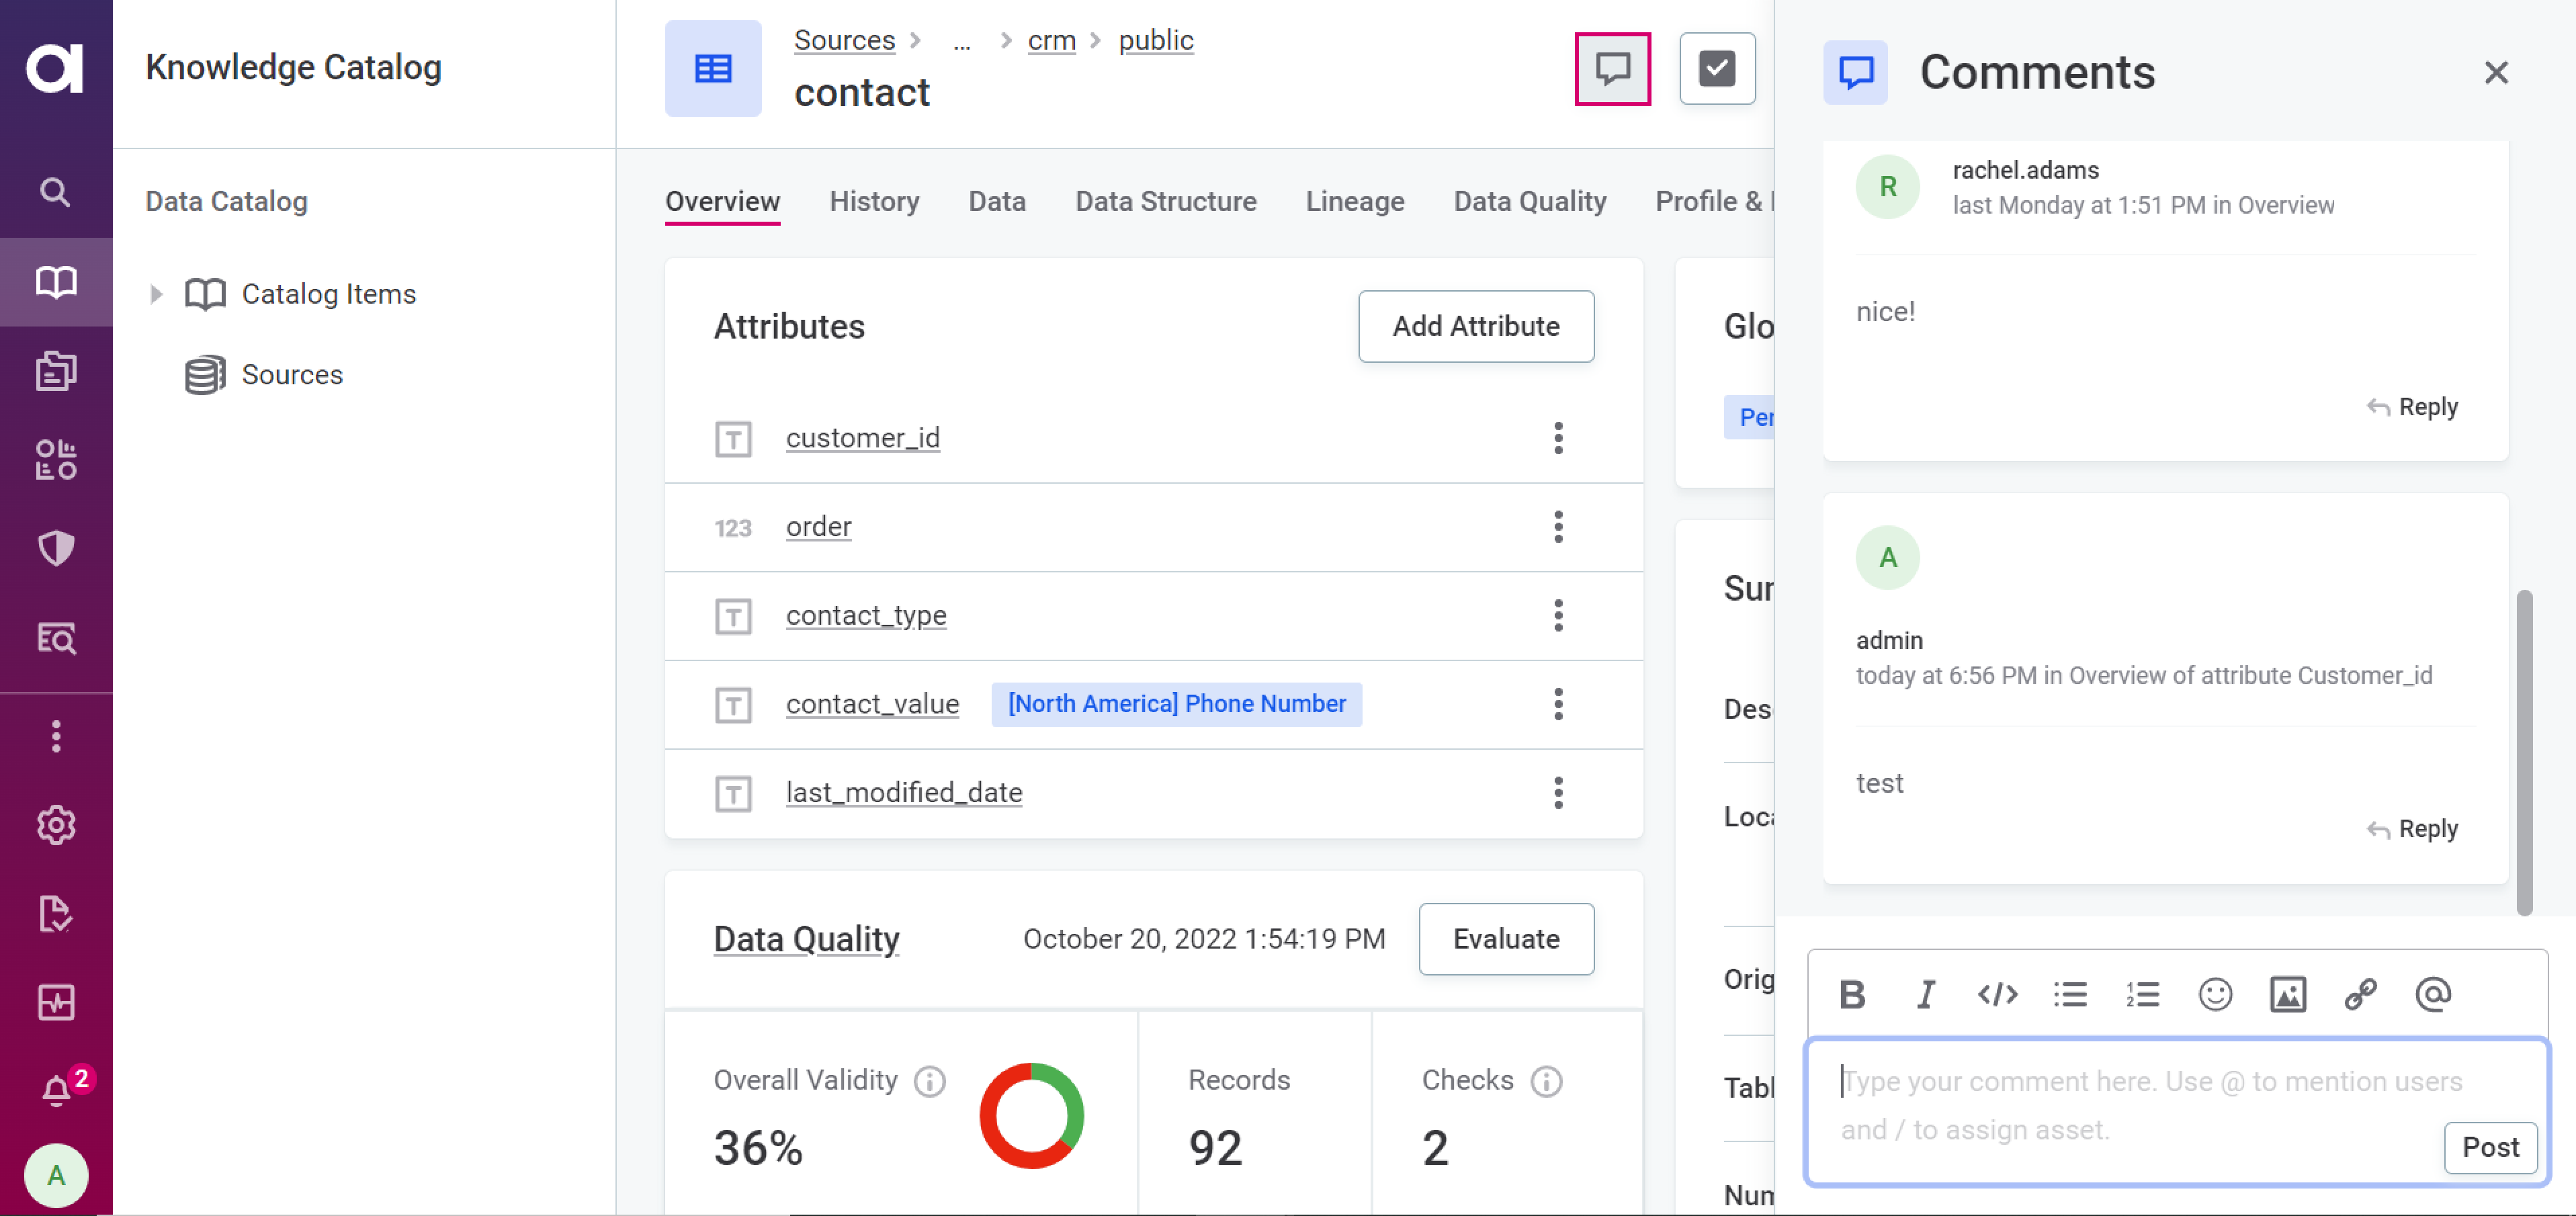Click the italic formatting icon in comments
The width and height of the screenshot is (2576, 1216).
tap(1926, 992)
